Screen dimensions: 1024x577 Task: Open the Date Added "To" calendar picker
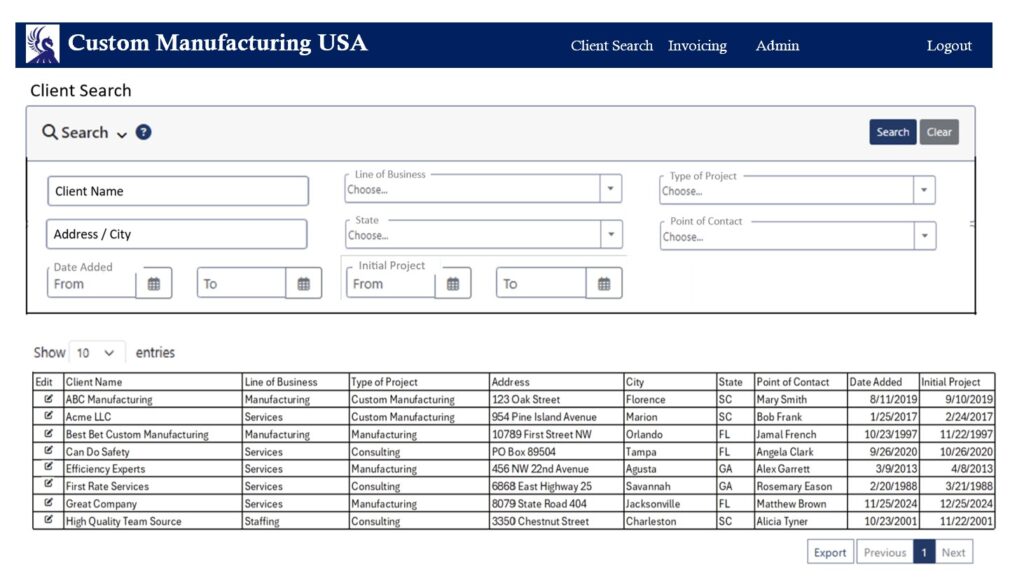pos(304,283)
